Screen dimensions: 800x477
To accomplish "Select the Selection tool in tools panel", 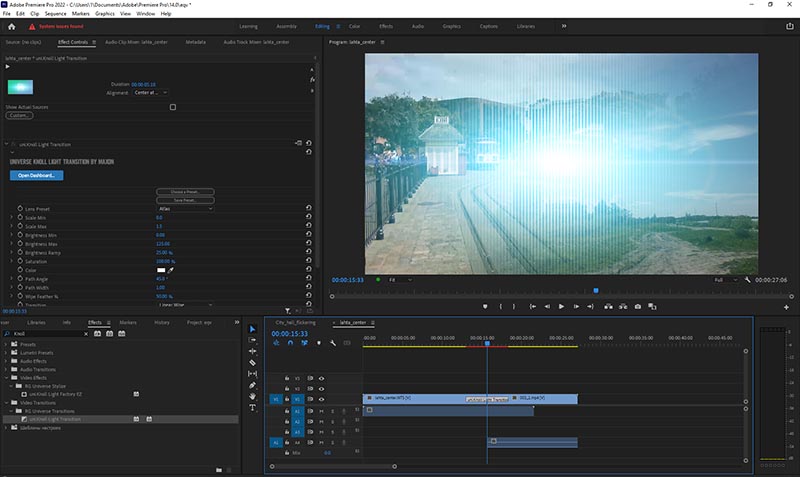I will pyautogui.click(x=253, y=329).
